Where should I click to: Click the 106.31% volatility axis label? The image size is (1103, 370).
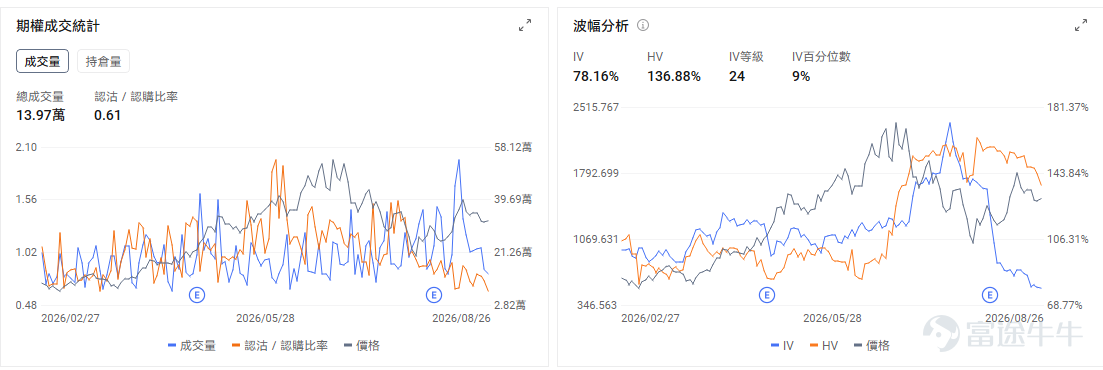[1069, 239]
